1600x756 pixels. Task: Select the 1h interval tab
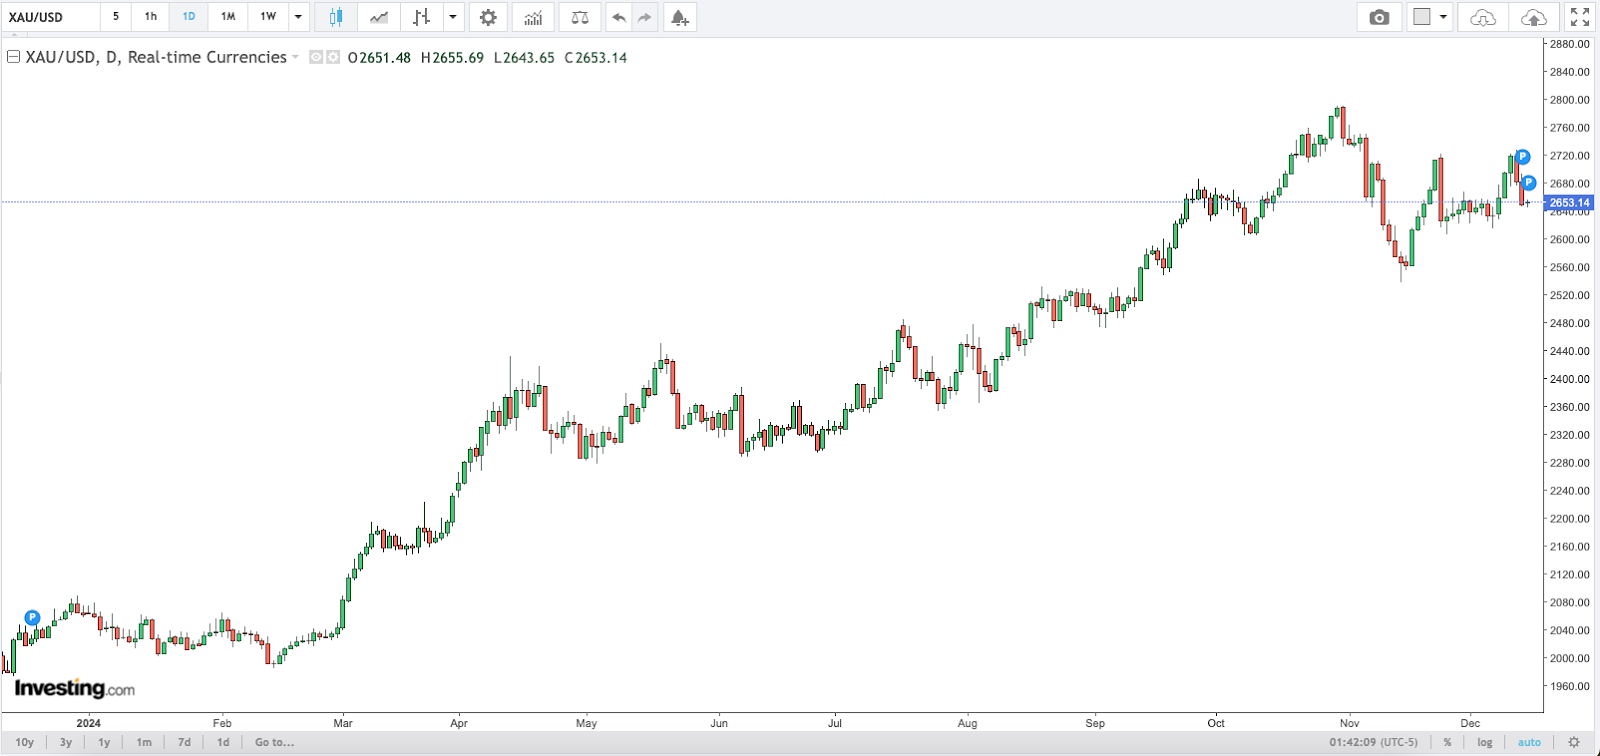click(x=151, y=17)
